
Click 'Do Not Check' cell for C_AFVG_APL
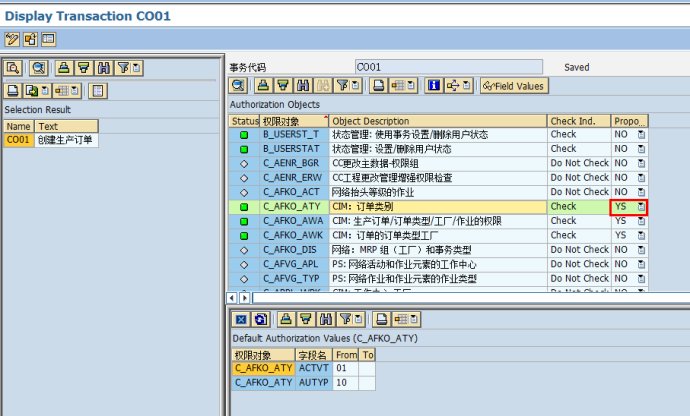point(579,264)
